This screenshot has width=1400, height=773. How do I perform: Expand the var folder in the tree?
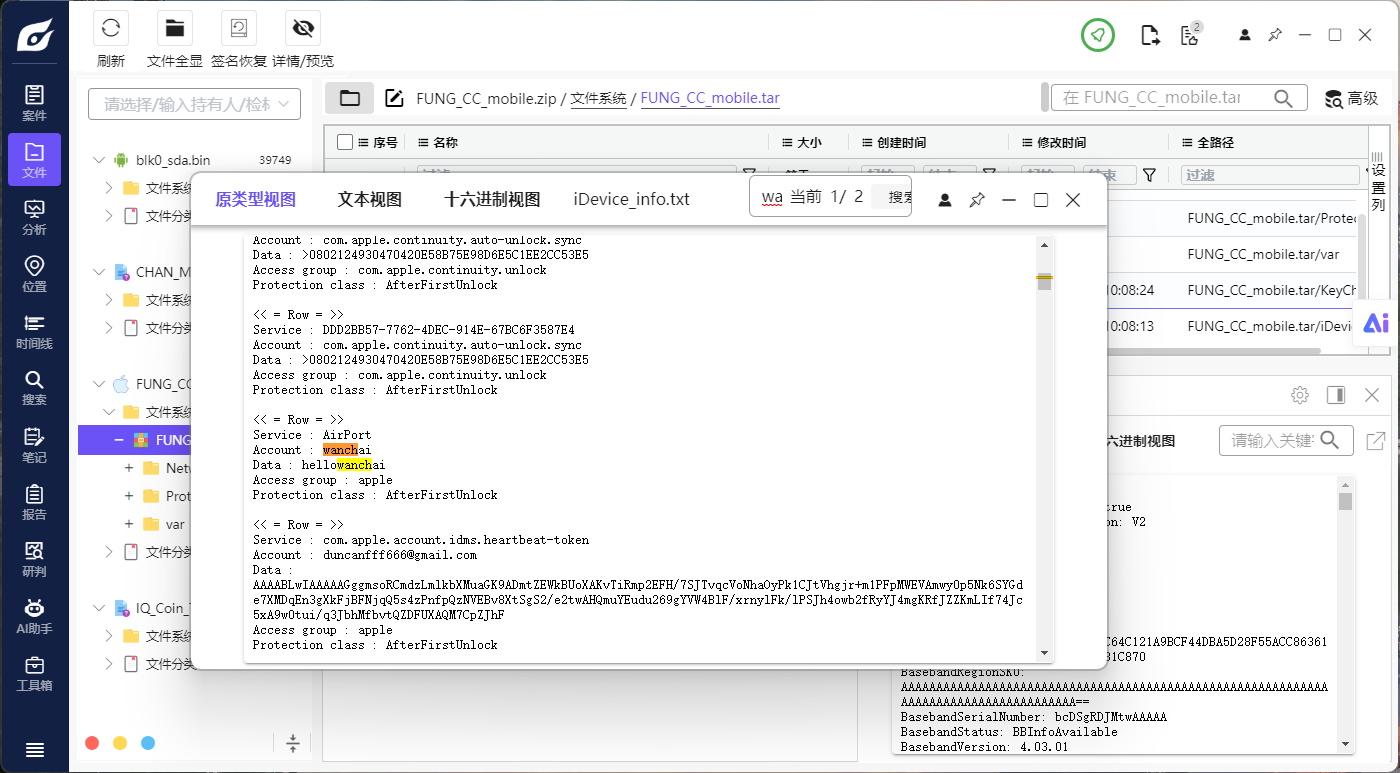pos(129,524)
